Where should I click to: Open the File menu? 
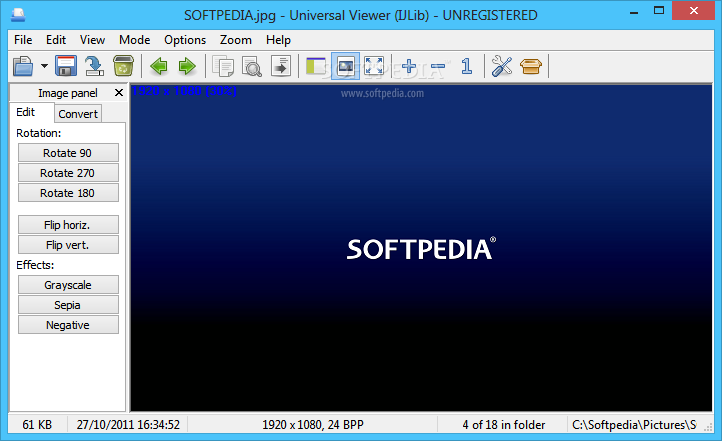coord(23,40)
